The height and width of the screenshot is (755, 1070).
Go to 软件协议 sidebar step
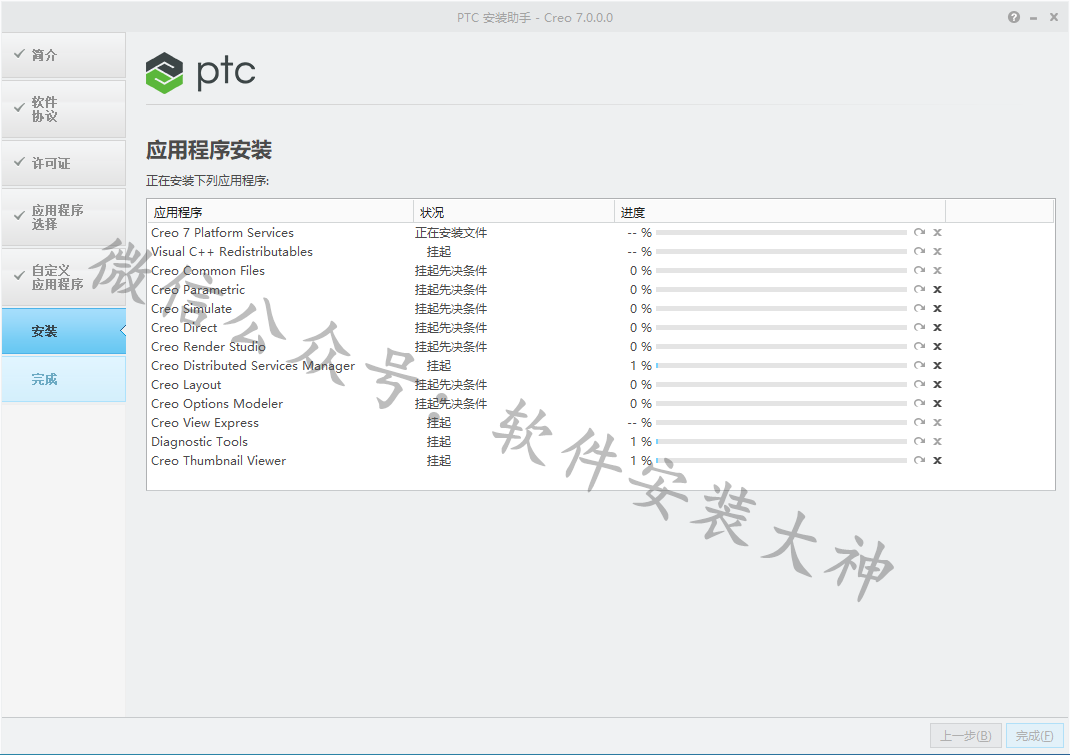point(63,109)
